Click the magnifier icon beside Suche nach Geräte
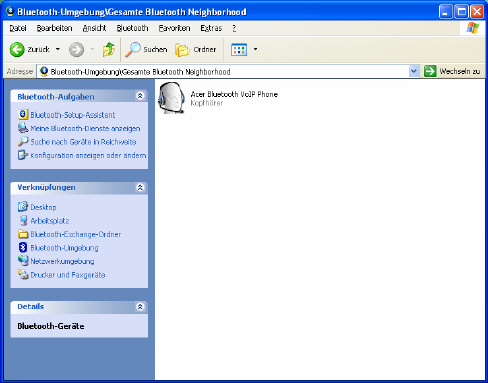The height and width of the screenshot is (383, 488). [x=23, y=141]
